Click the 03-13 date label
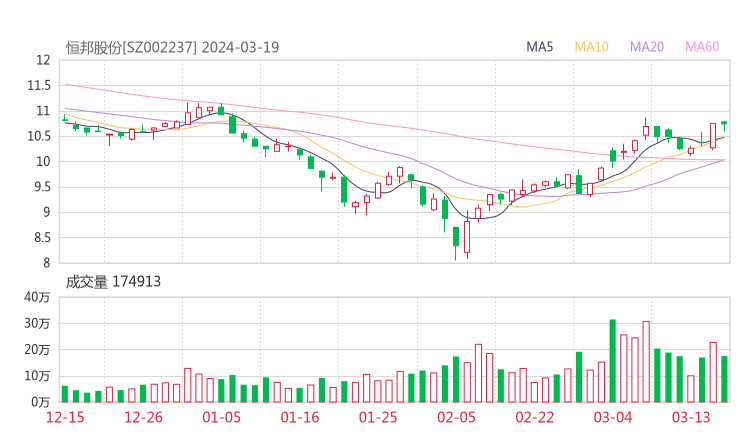This screenshot has width=740, height=440. [691, 417]
